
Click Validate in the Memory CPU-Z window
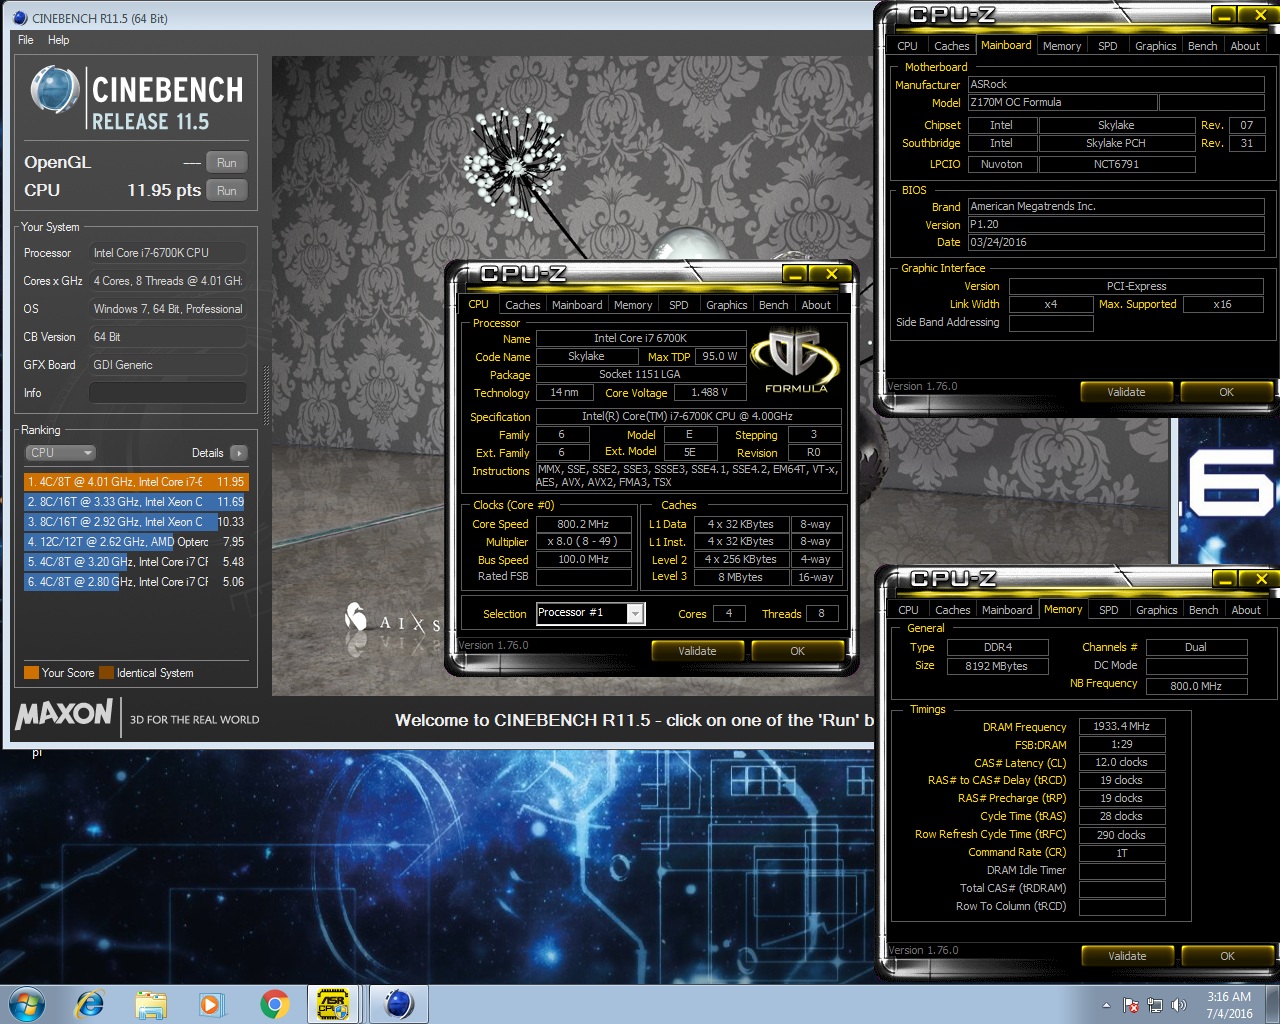[x=1127, y=956]
